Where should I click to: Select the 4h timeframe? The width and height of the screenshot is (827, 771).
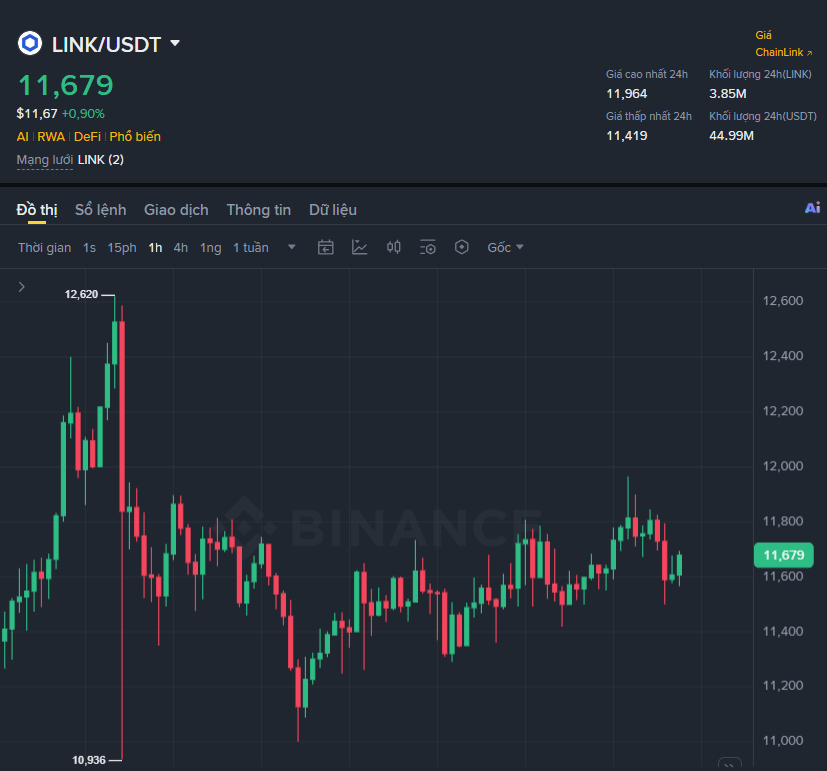[x=181, y=247]
